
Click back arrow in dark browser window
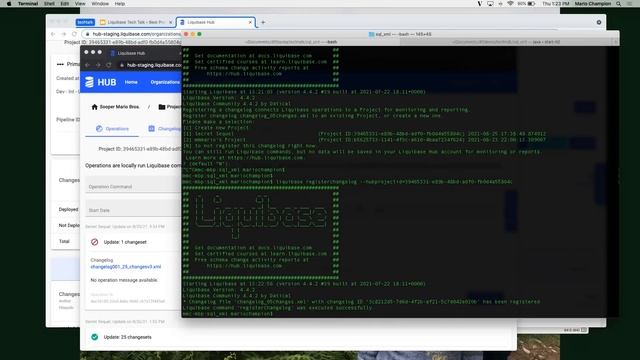[88, 65]
